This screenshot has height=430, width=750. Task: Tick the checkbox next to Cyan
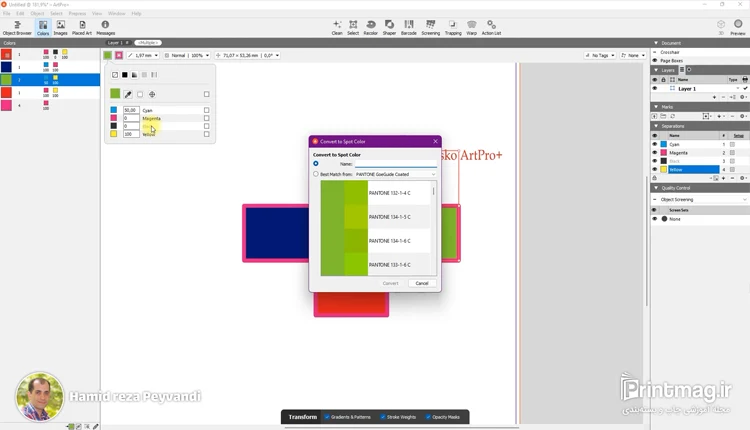207,110
